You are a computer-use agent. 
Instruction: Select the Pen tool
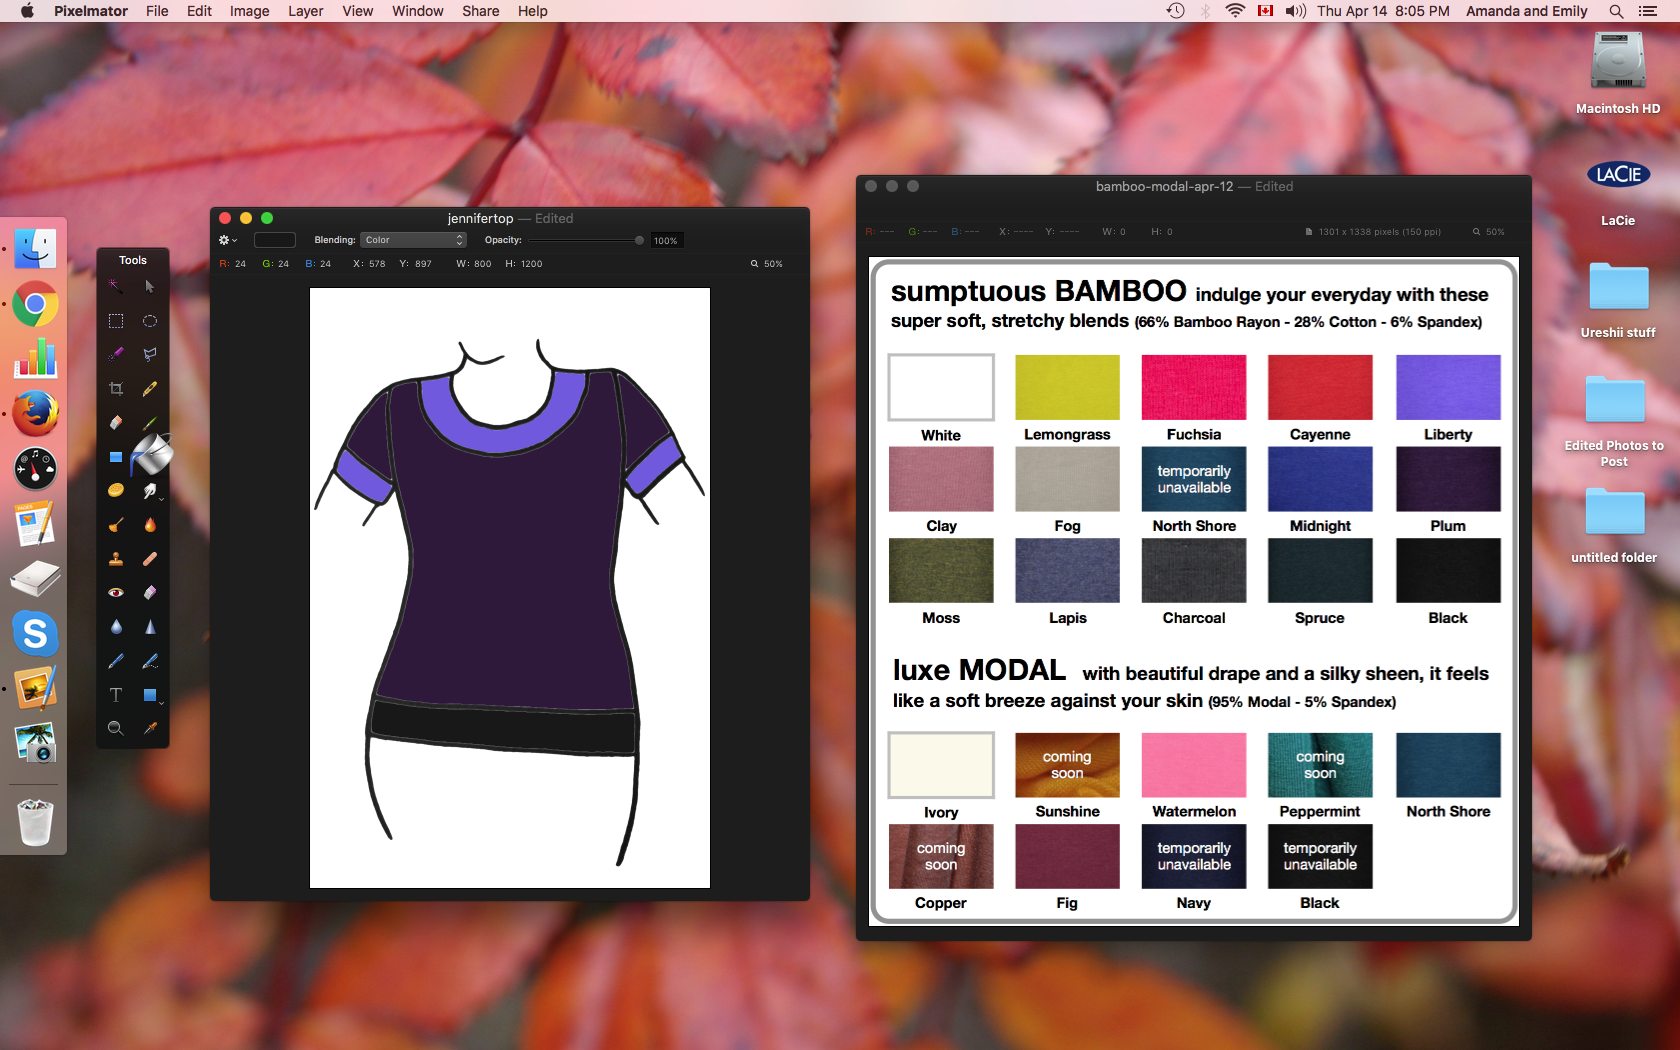point(116,661)
